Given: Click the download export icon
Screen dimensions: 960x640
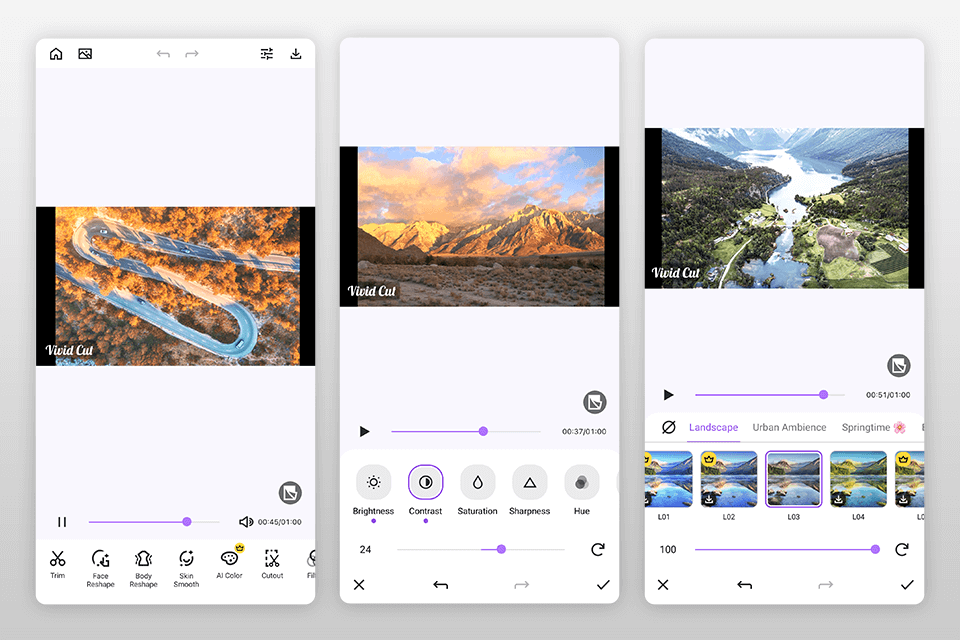Looking at the screenshot, I should coord(296,54).
